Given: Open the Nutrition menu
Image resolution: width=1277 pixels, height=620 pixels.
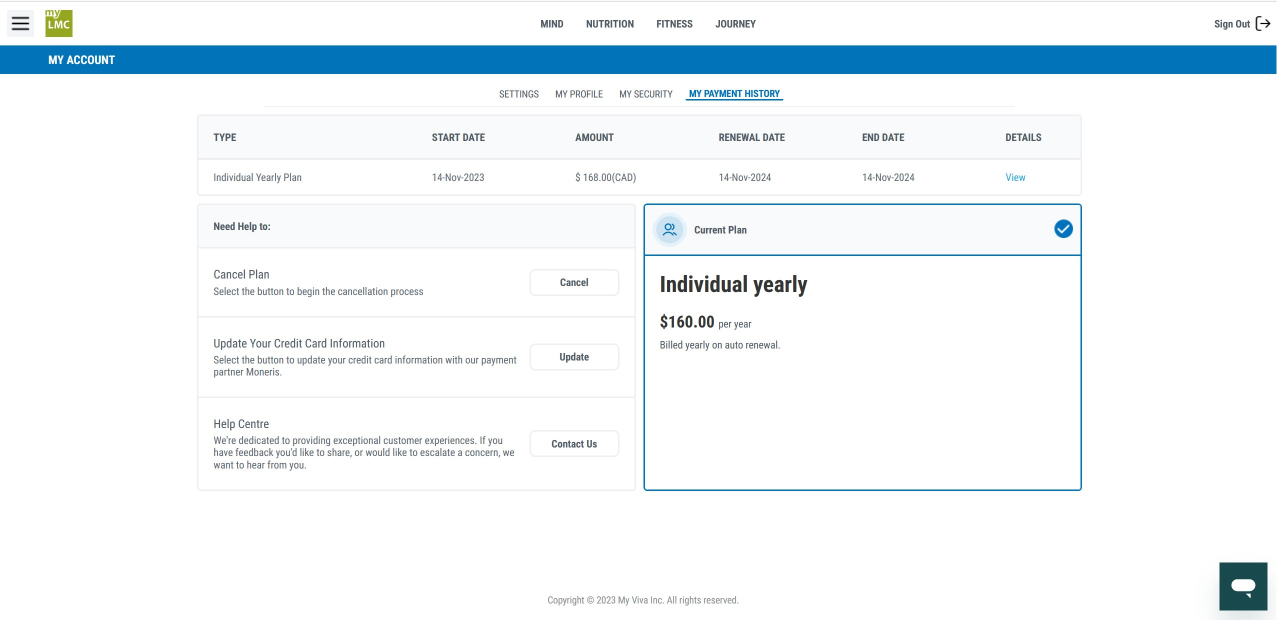Looking at the screenshot, I should 610,24.
